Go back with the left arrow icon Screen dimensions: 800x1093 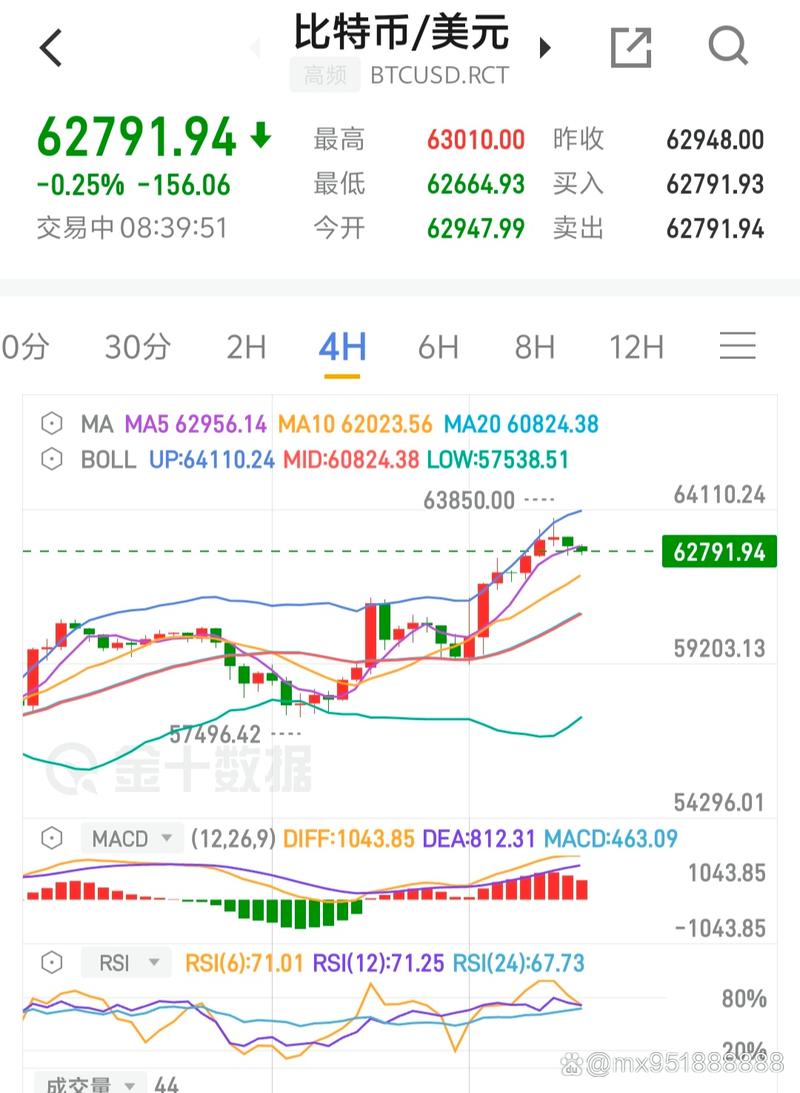51,47
